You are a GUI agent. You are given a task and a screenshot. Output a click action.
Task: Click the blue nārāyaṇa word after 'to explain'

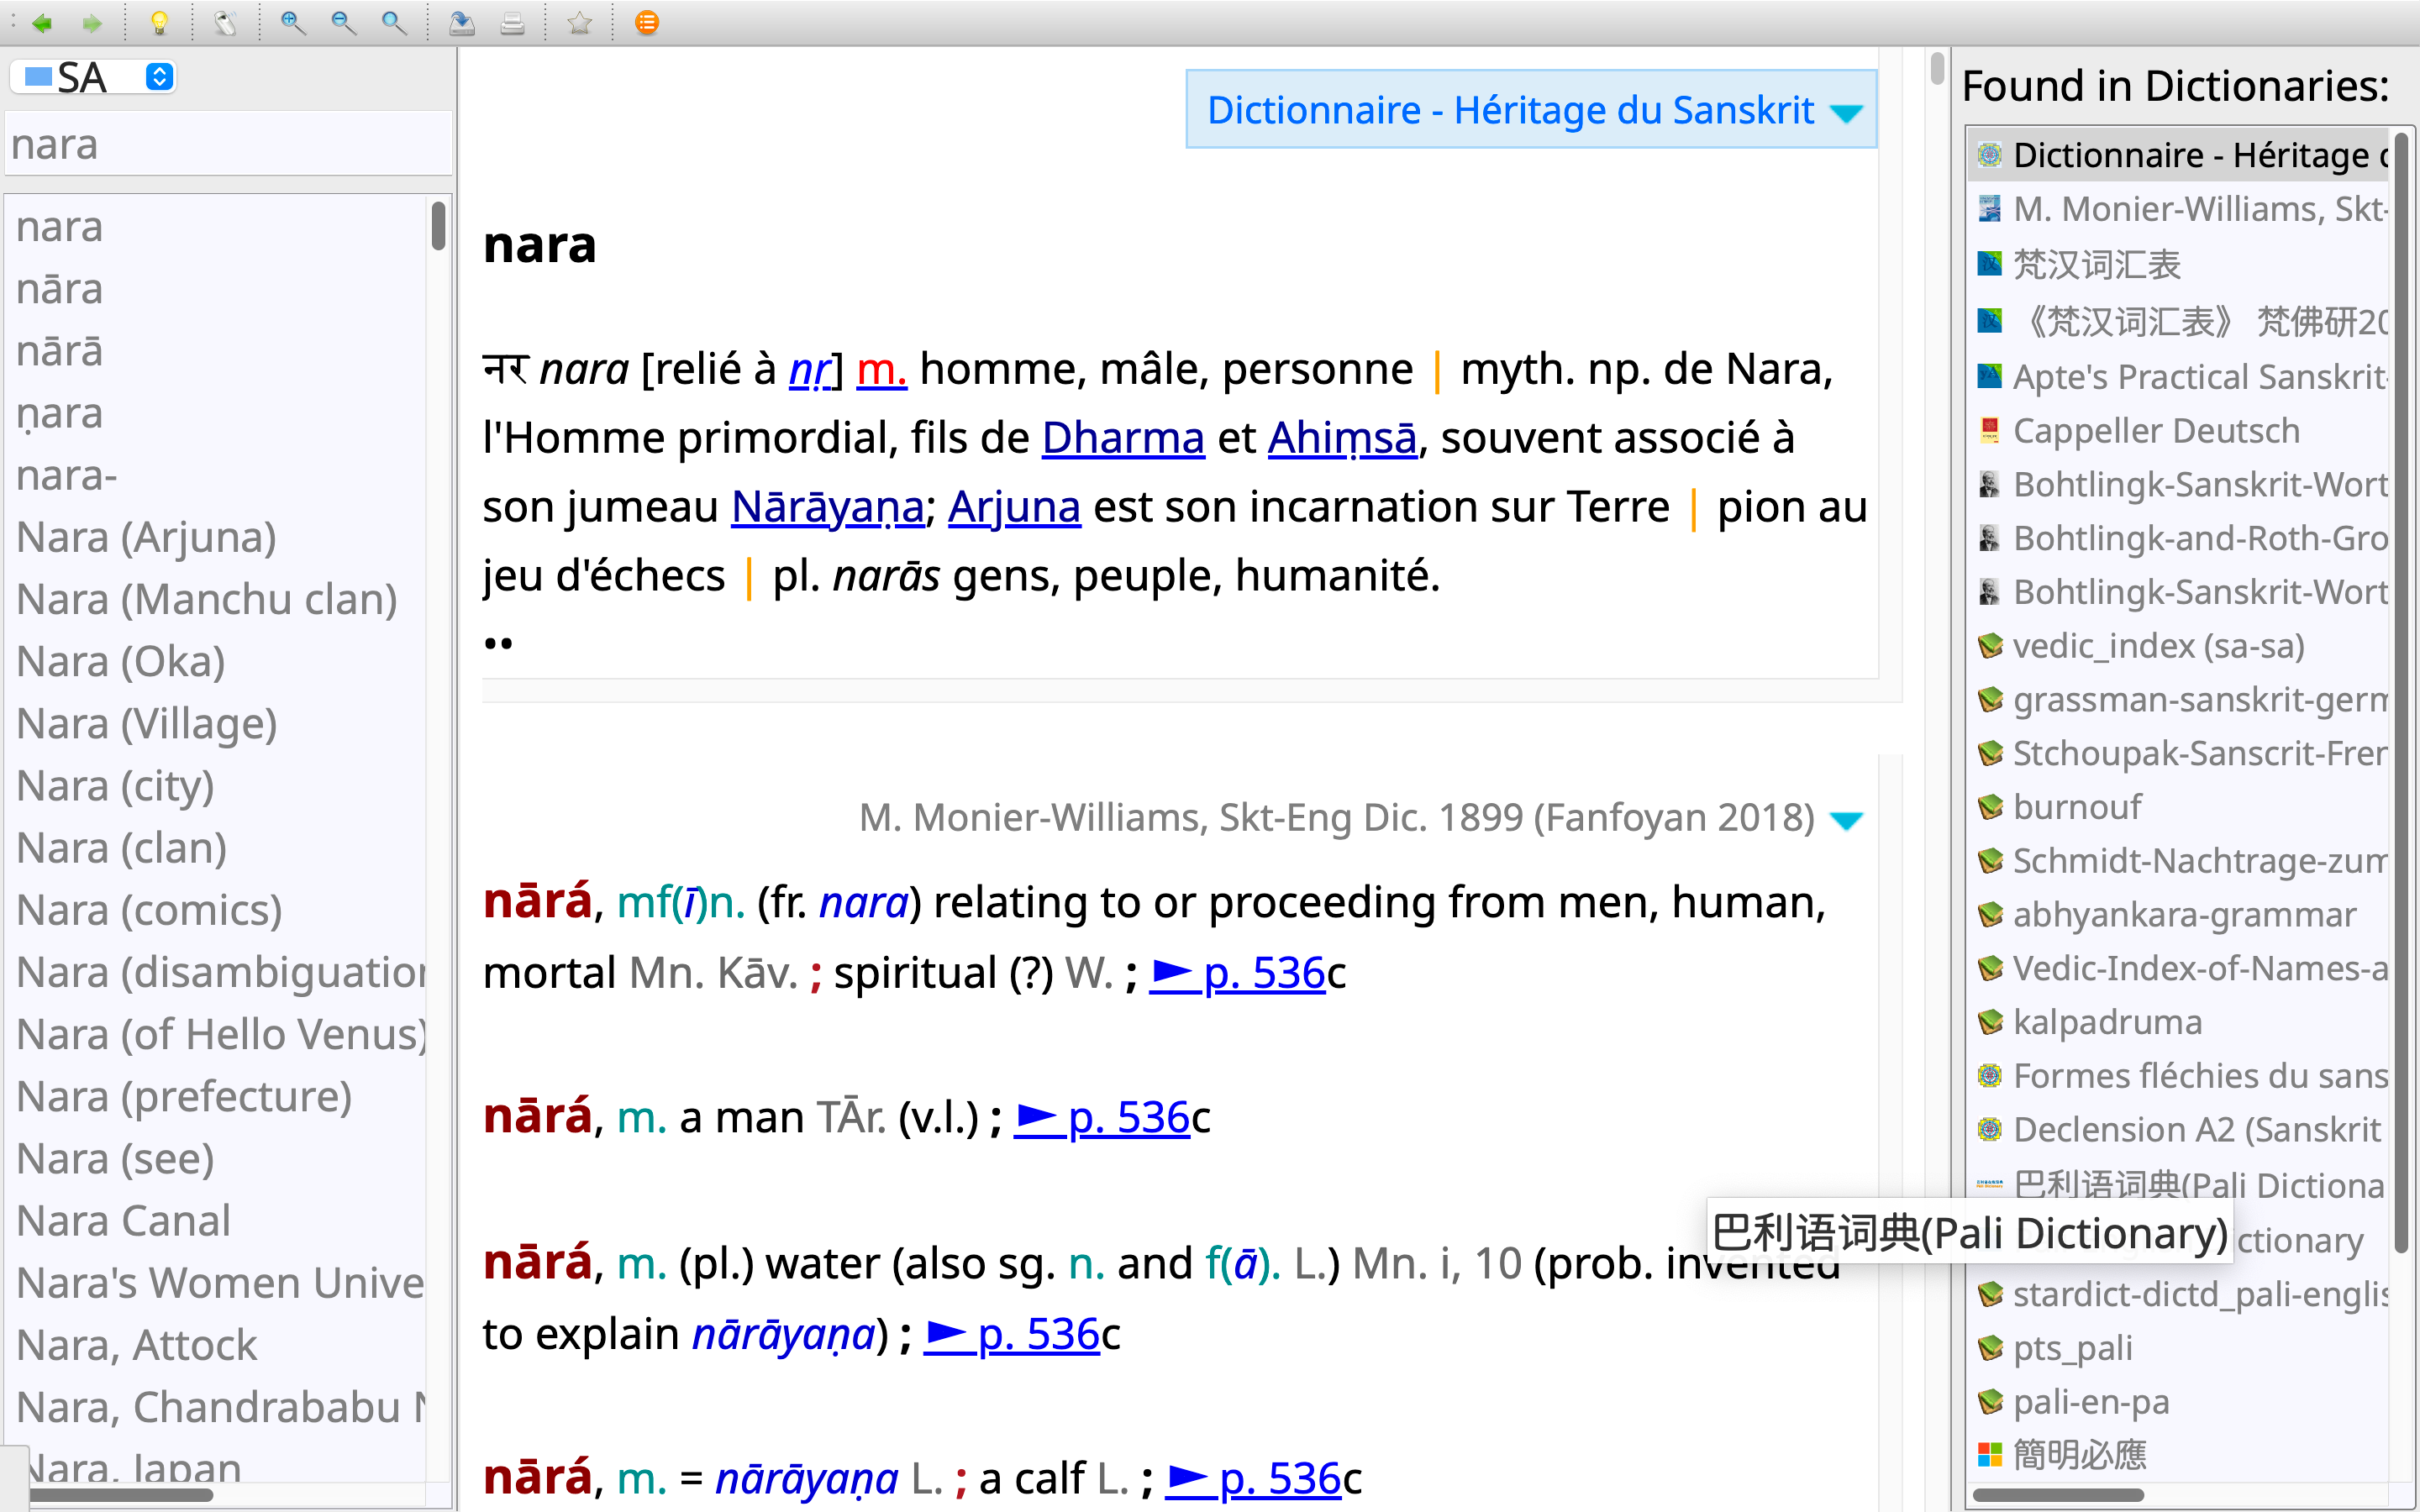coord(784,1335)
